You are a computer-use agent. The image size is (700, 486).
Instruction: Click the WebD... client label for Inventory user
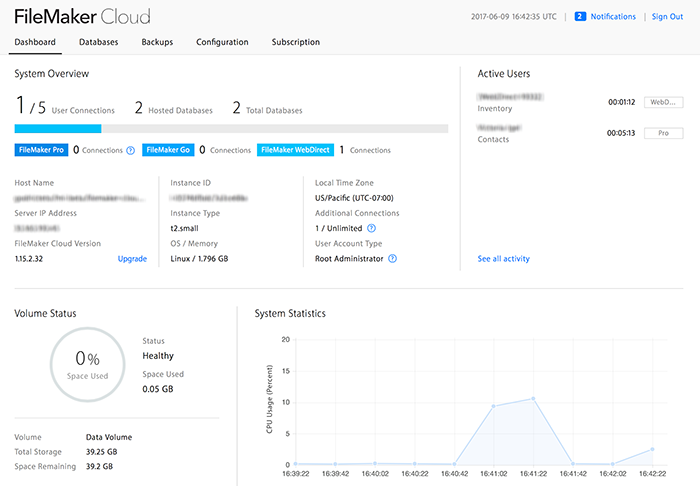tap(663, 102)
